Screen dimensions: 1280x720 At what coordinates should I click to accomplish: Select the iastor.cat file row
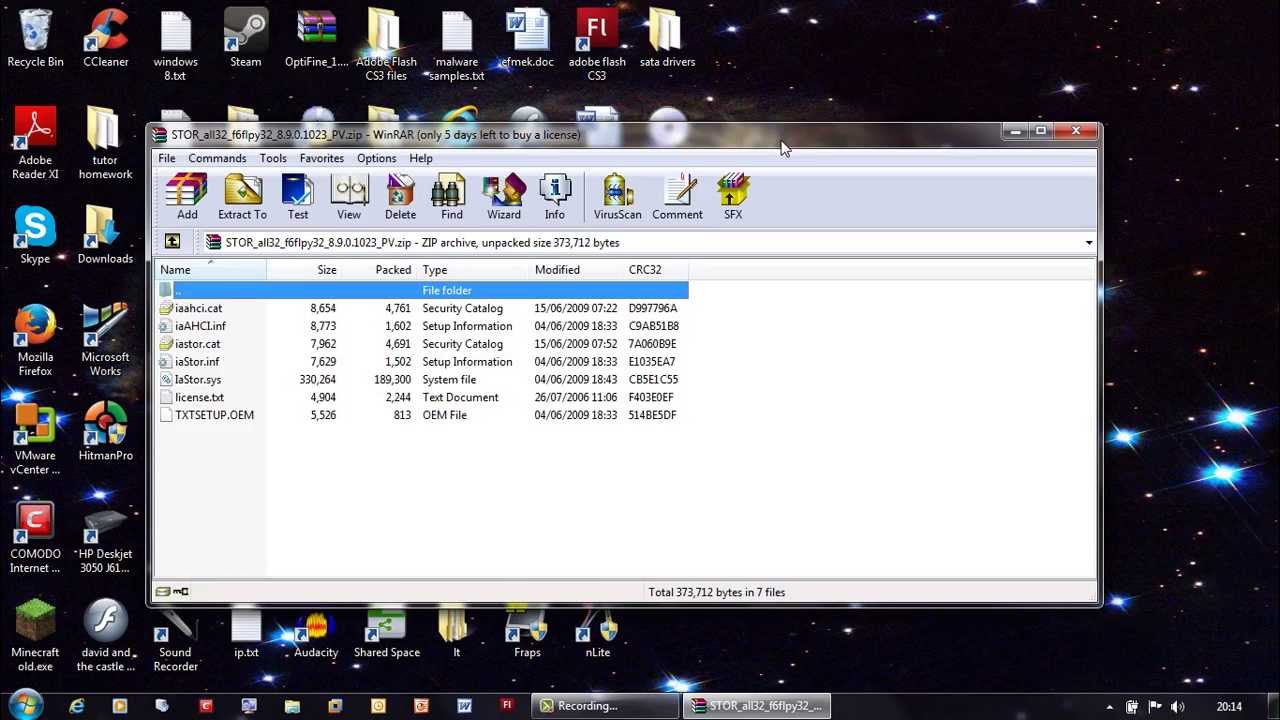tap(423, 344)
